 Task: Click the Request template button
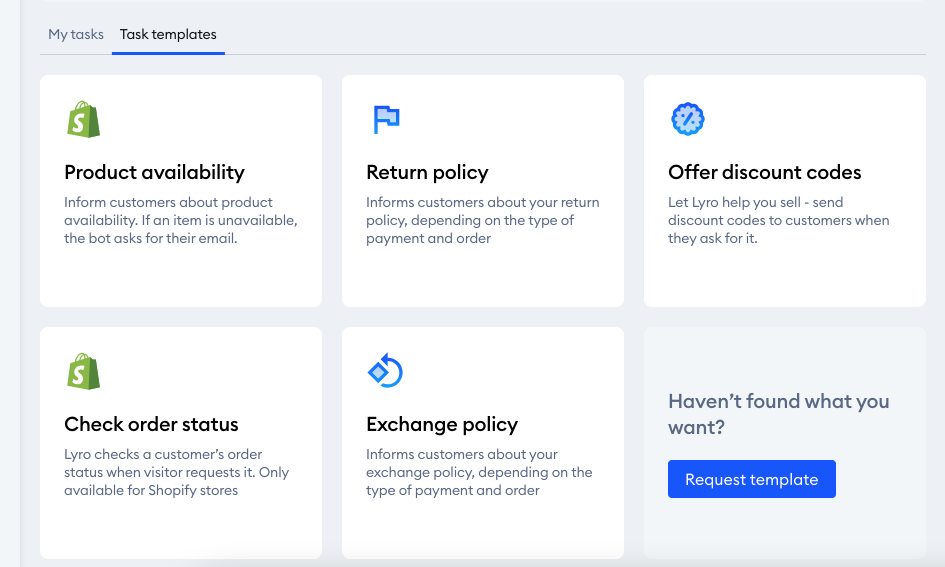click(752, 479)
